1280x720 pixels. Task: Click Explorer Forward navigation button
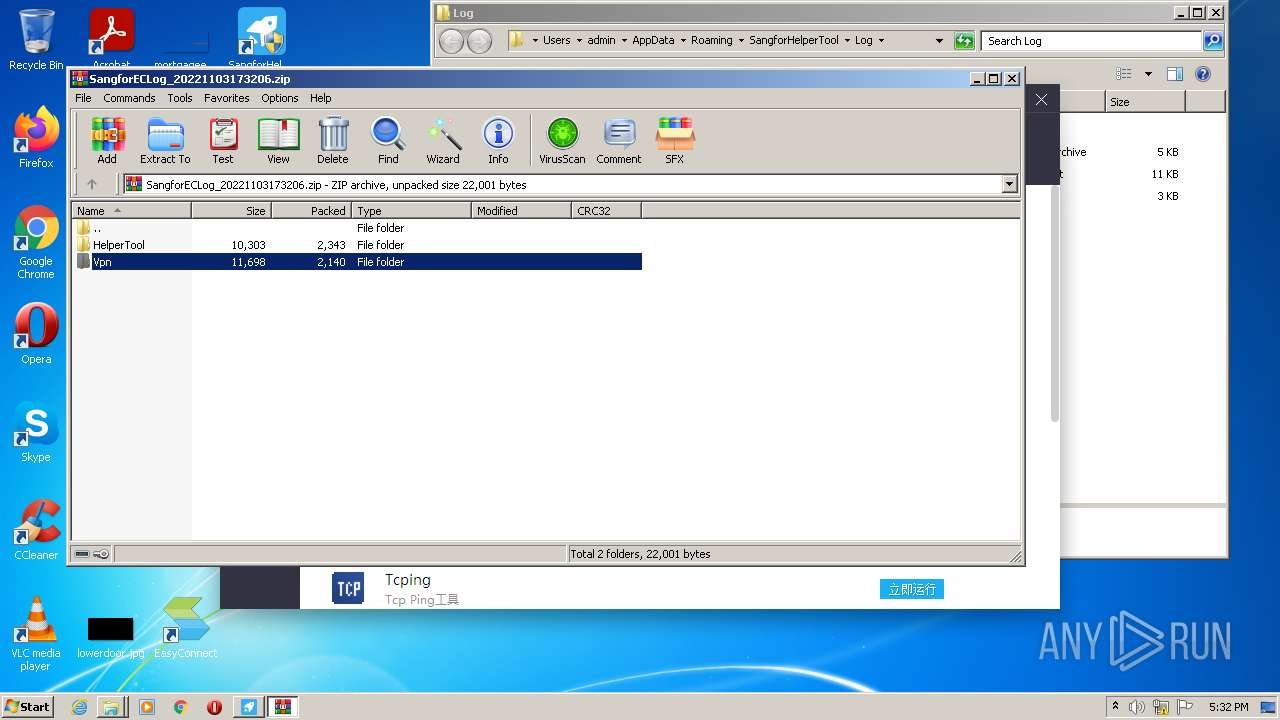(x=480, y=41)
